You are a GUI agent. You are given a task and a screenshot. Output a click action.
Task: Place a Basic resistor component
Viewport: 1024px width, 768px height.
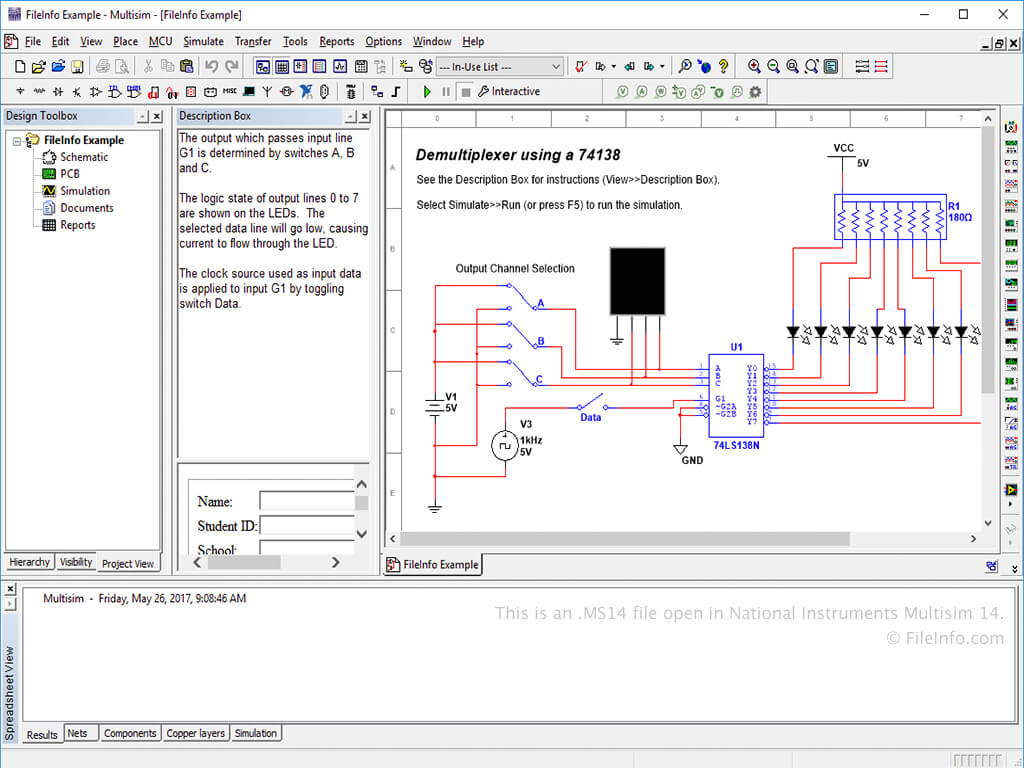click(39, 91)
